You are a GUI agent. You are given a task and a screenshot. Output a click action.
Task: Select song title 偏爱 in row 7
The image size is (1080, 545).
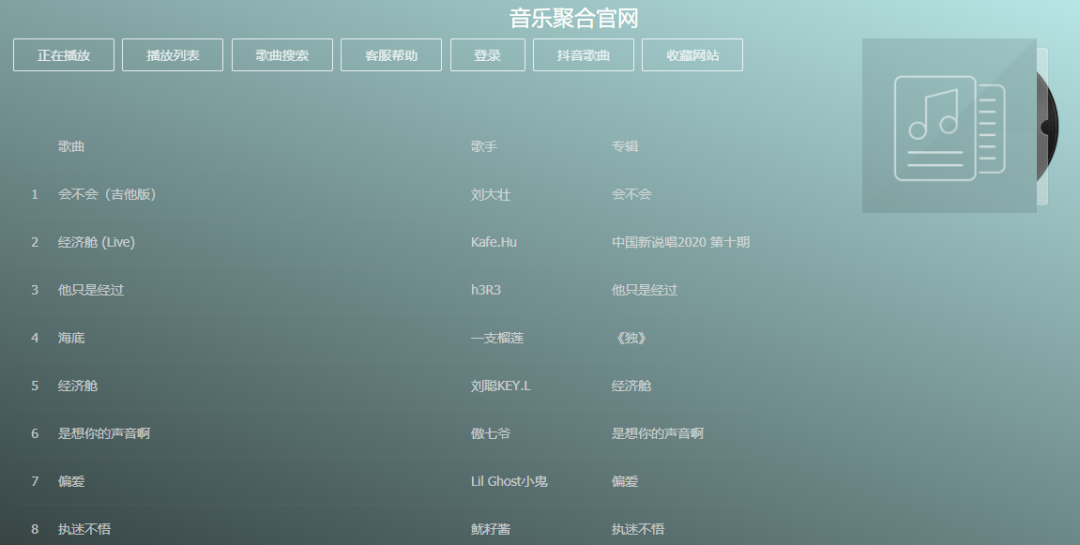(72, 481)
